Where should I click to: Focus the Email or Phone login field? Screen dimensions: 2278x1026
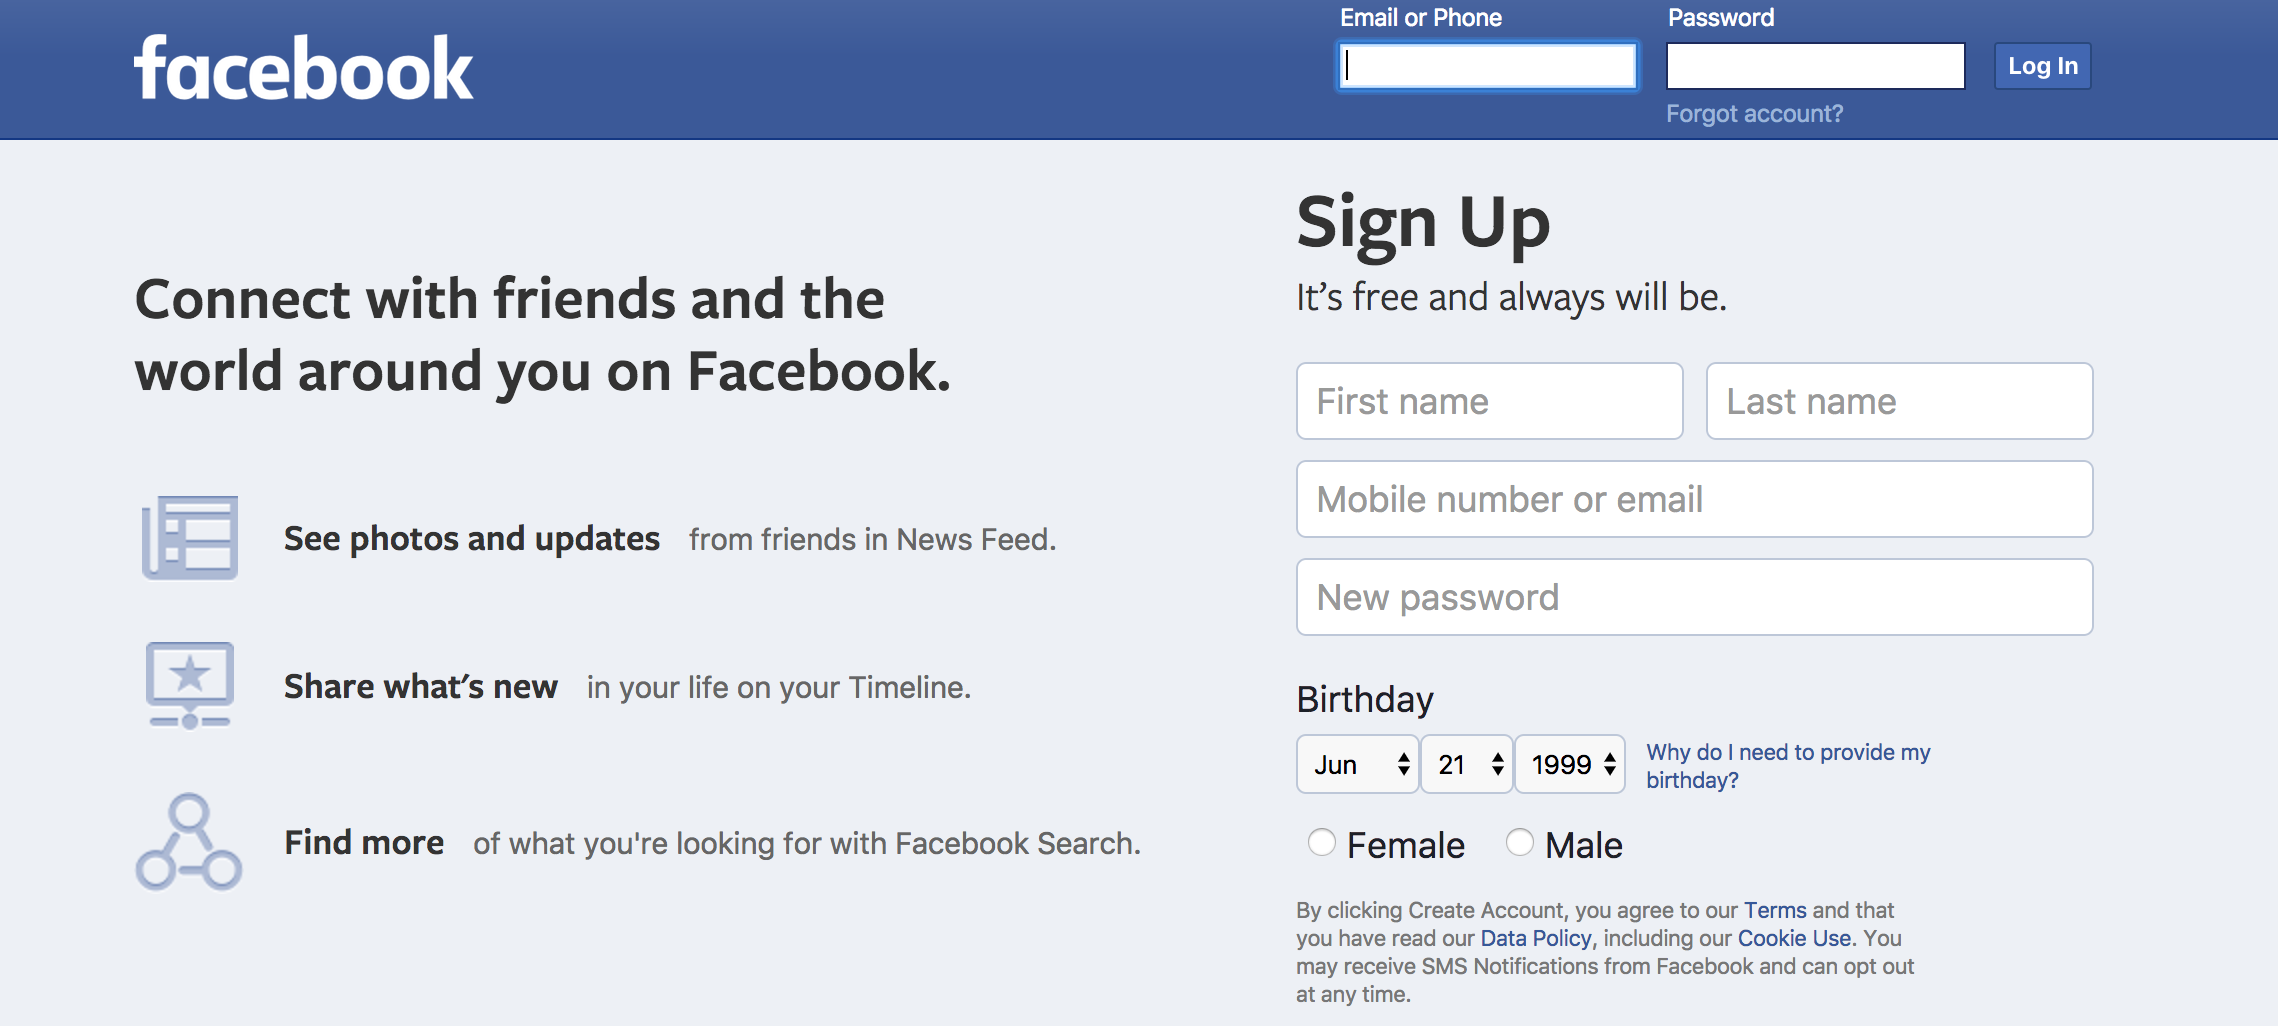point(1488,66)
